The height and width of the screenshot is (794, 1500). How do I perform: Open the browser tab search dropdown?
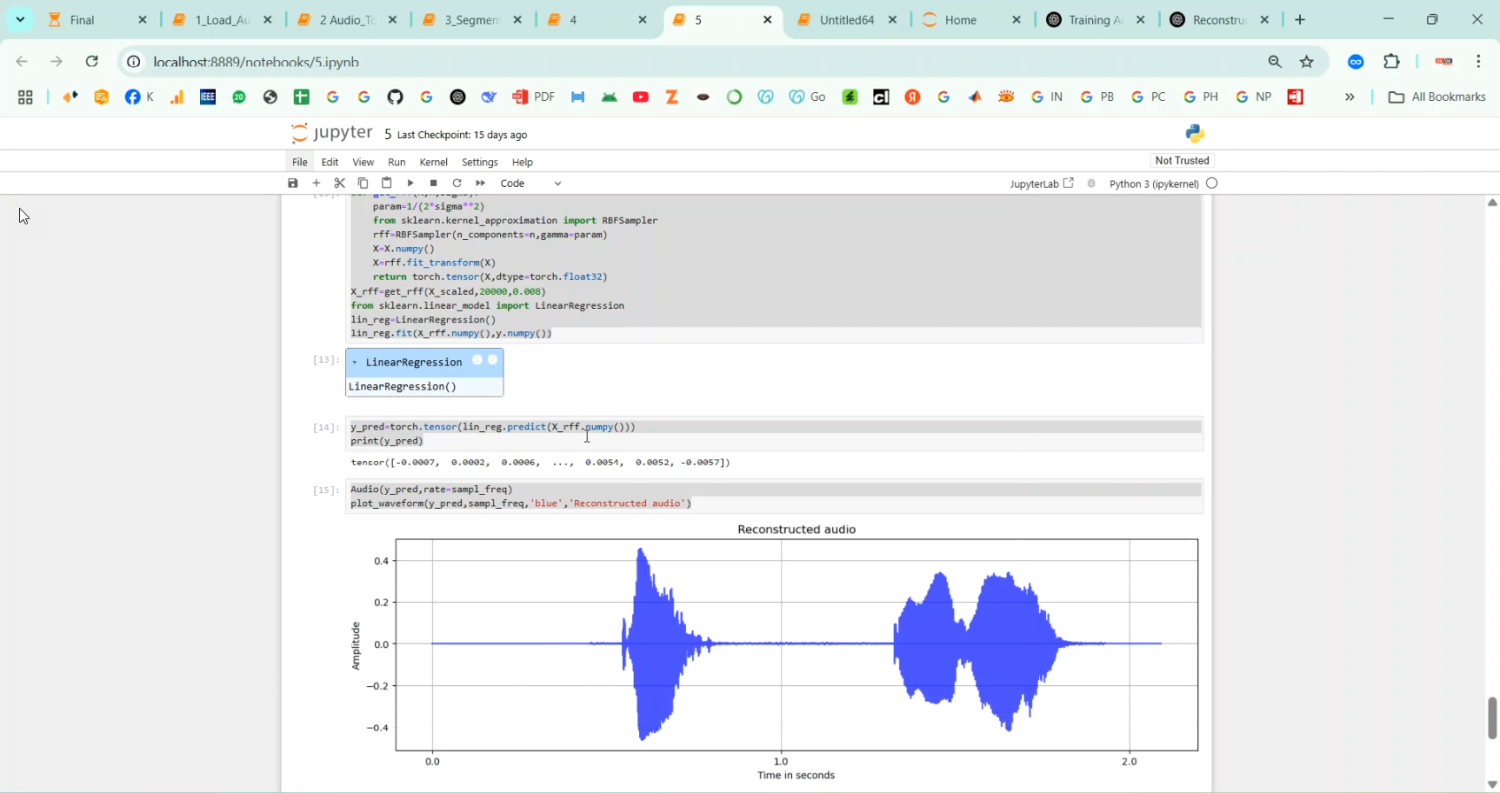(20, 19)
